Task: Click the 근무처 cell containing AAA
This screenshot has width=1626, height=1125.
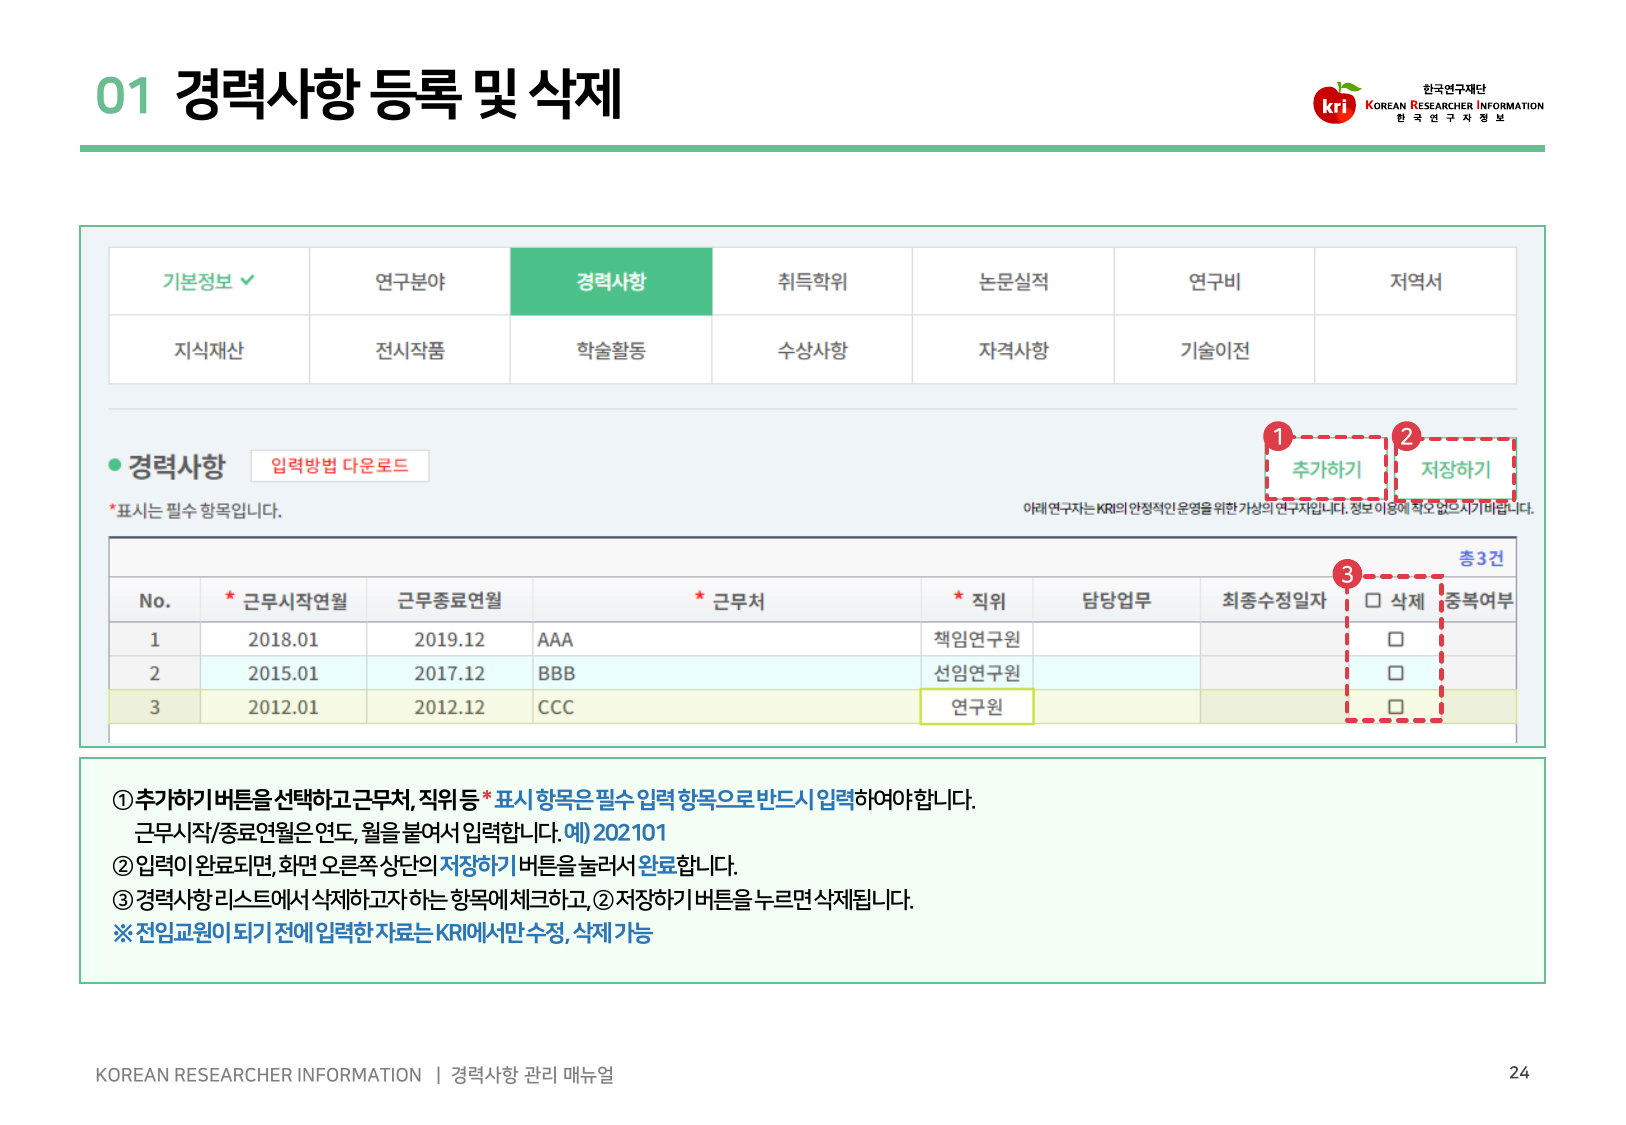Action: 726,639
